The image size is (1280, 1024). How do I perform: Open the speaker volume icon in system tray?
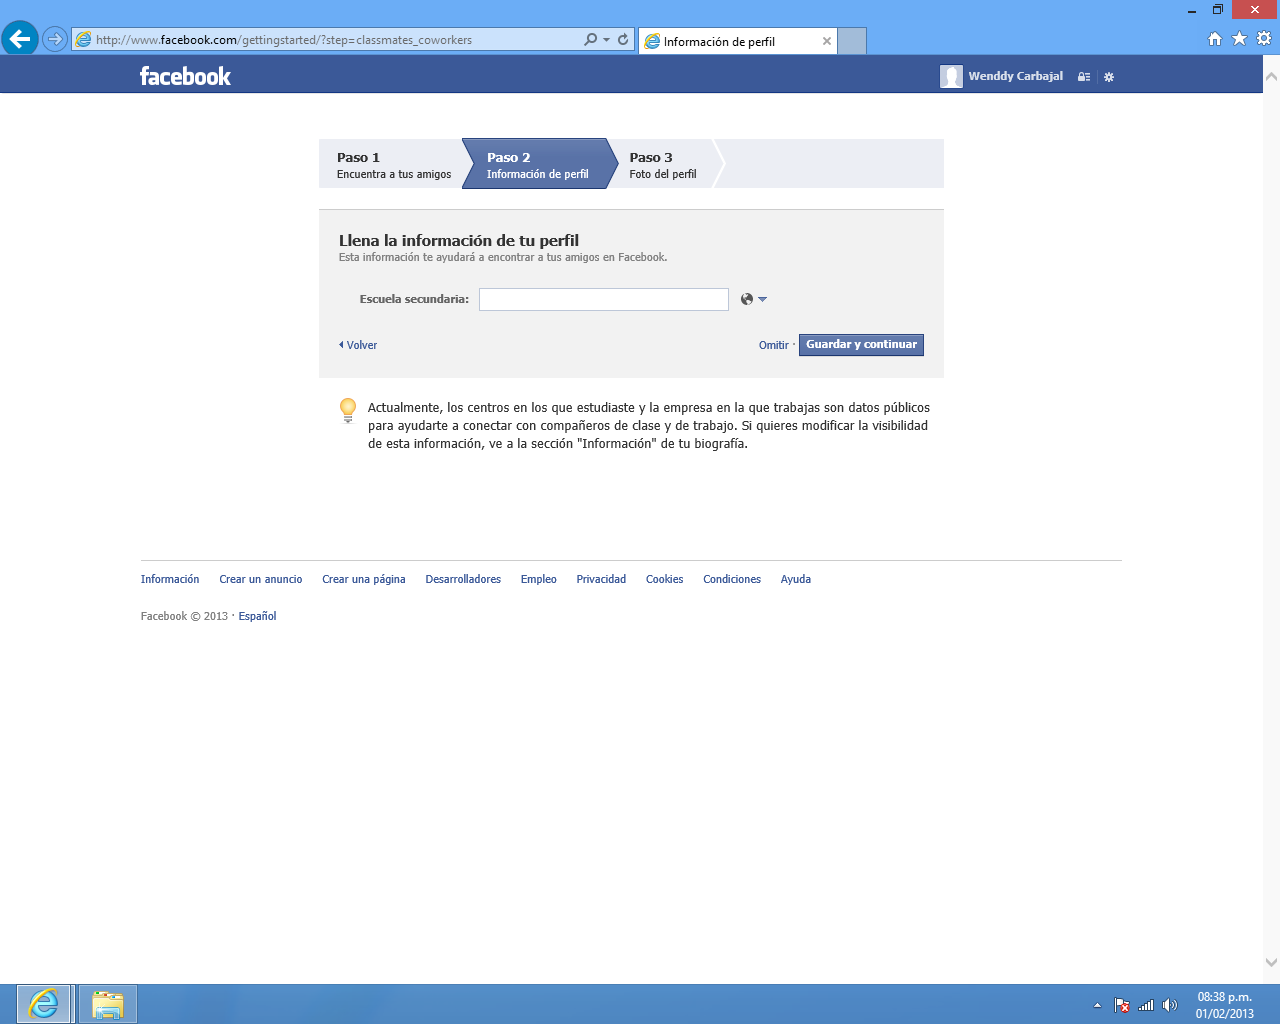pyautogui.click(x=1172, y=1007)
